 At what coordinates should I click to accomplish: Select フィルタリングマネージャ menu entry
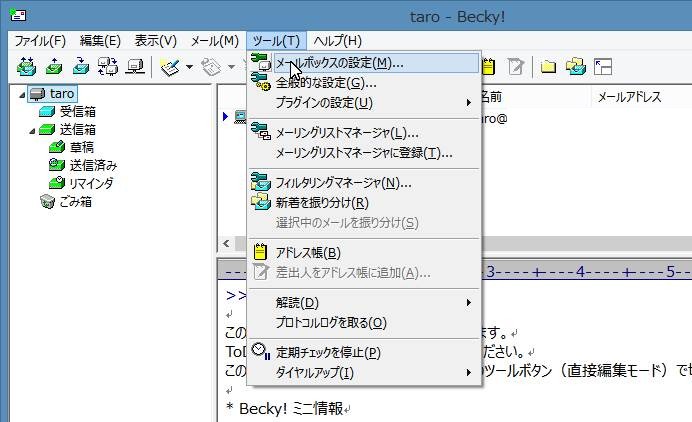click(x=343, y=182)
